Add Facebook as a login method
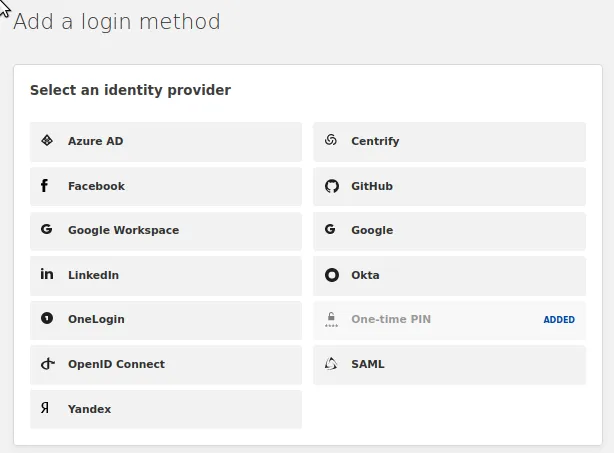This screenshot has height=453, width=614. [x=166, y=187]
